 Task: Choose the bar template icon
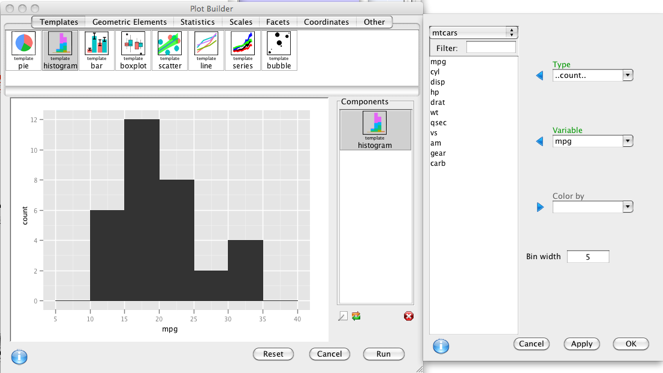click(96, 50)
